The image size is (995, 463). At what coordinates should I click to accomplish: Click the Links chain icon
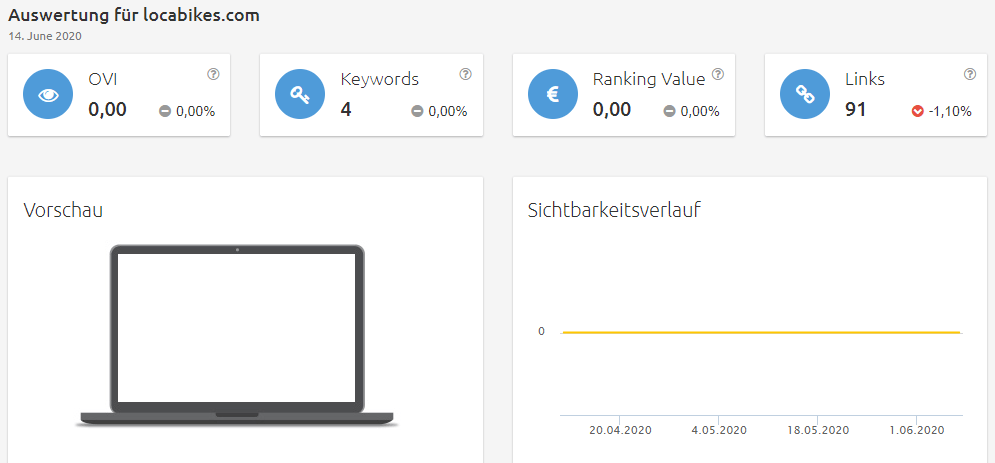coord(805,95)
